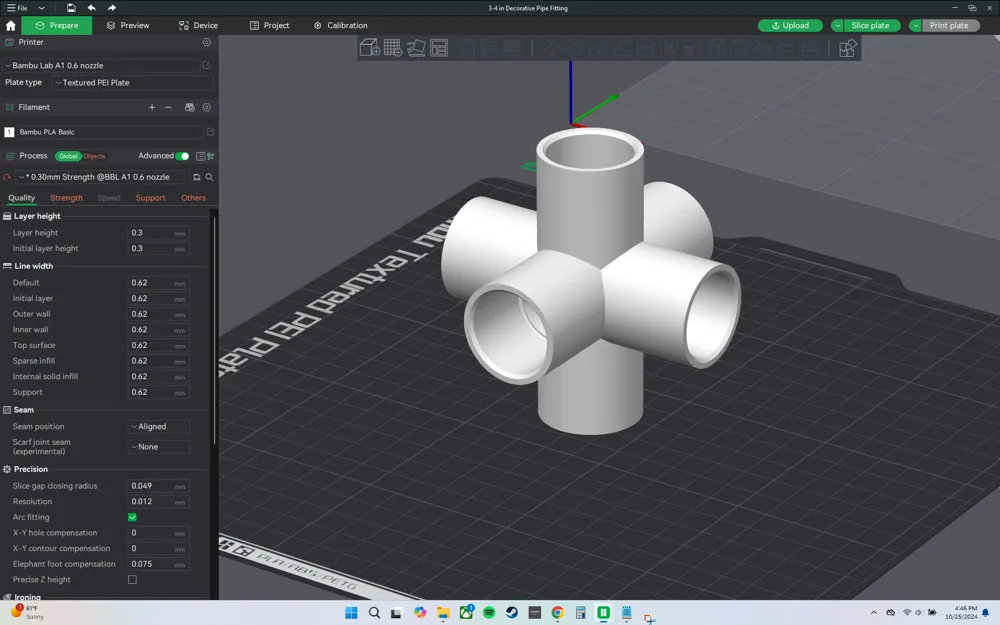Open the Assembly view icon on toolbar right
The width and height of the screenshot is (1000, 625).
(x=846, y=47)
